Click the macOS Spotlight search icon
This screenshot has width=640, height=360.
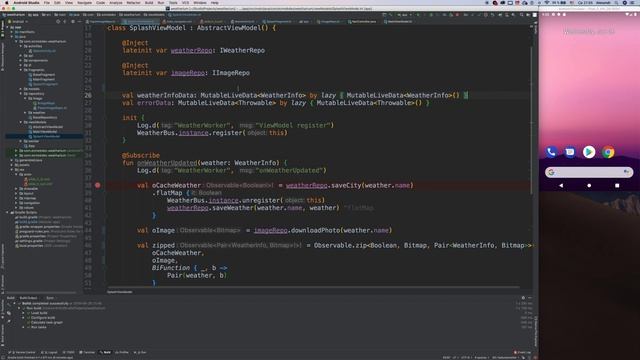[616, 2]
